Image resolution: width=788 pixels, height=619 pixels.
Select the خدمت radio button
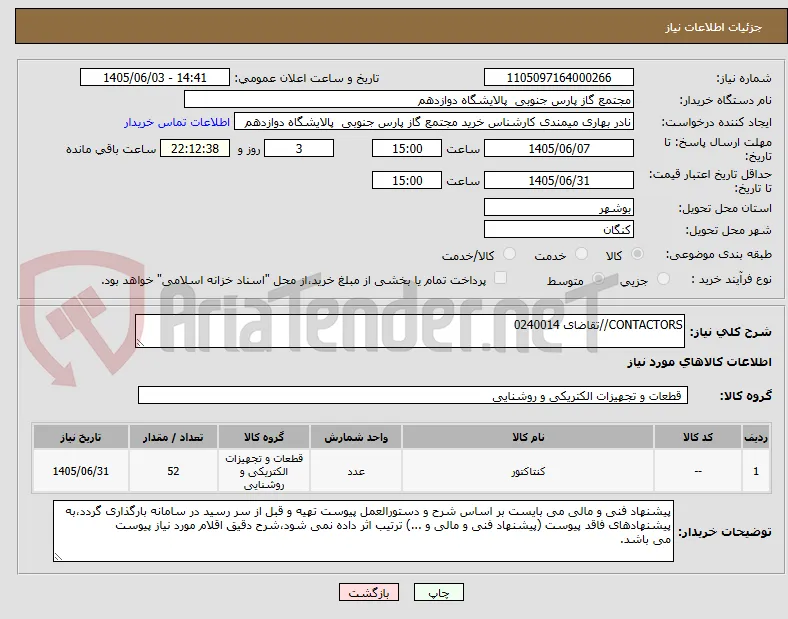(x=581, y=254)
